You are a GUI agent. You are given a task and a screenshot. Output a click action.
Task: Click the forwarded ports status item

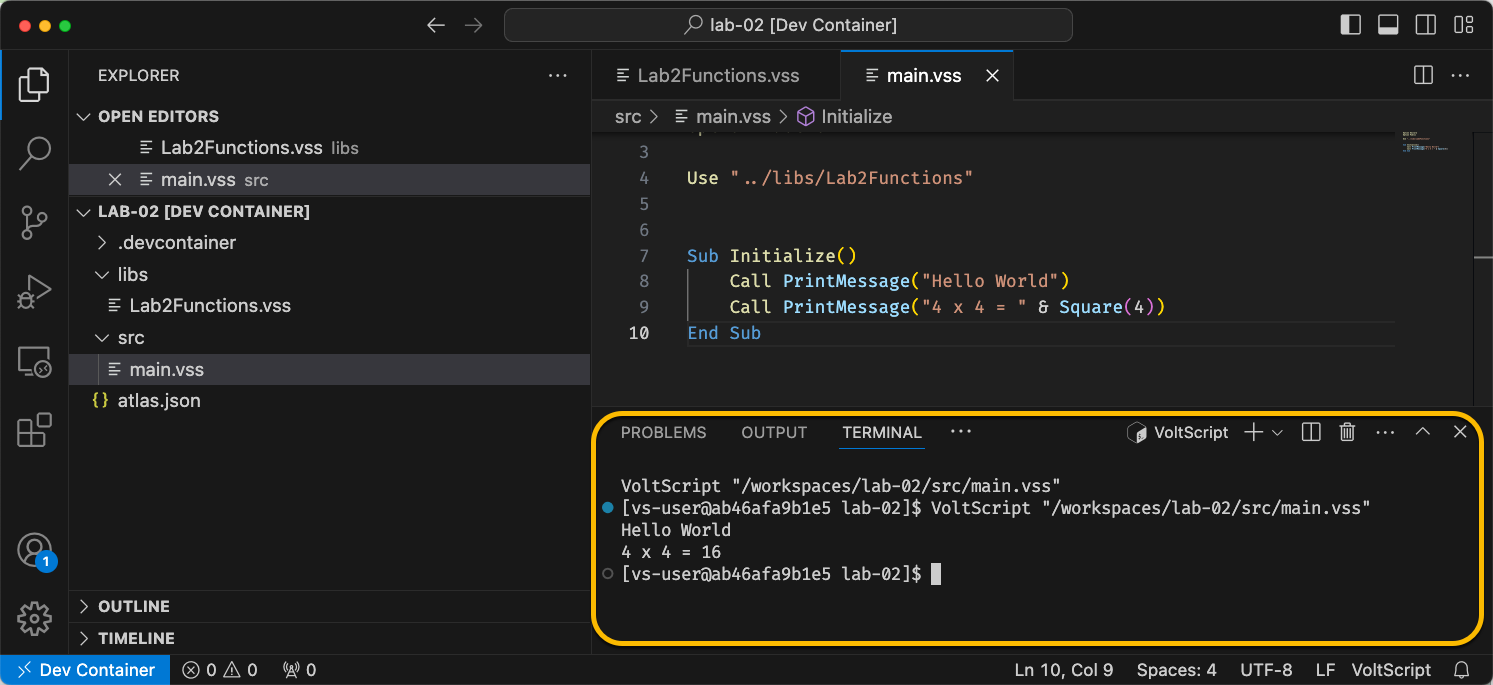299,670
